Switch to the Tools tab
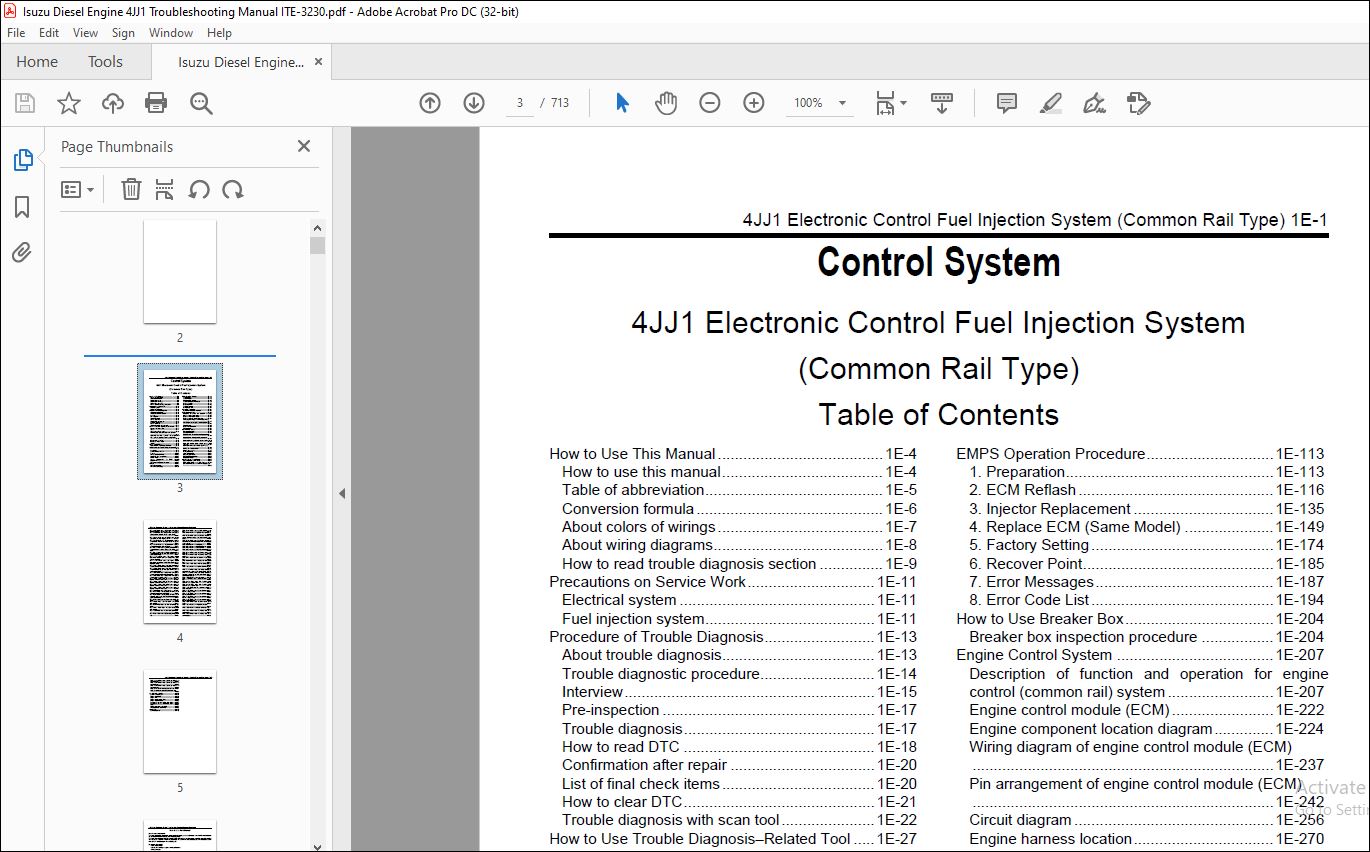This screenshot has width=1370, height=852. (105, 62)
